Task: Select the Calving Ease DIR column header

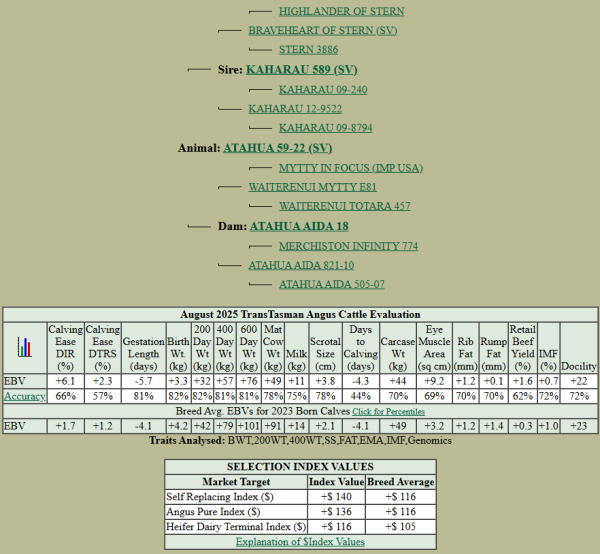Action: click(65, 348)
